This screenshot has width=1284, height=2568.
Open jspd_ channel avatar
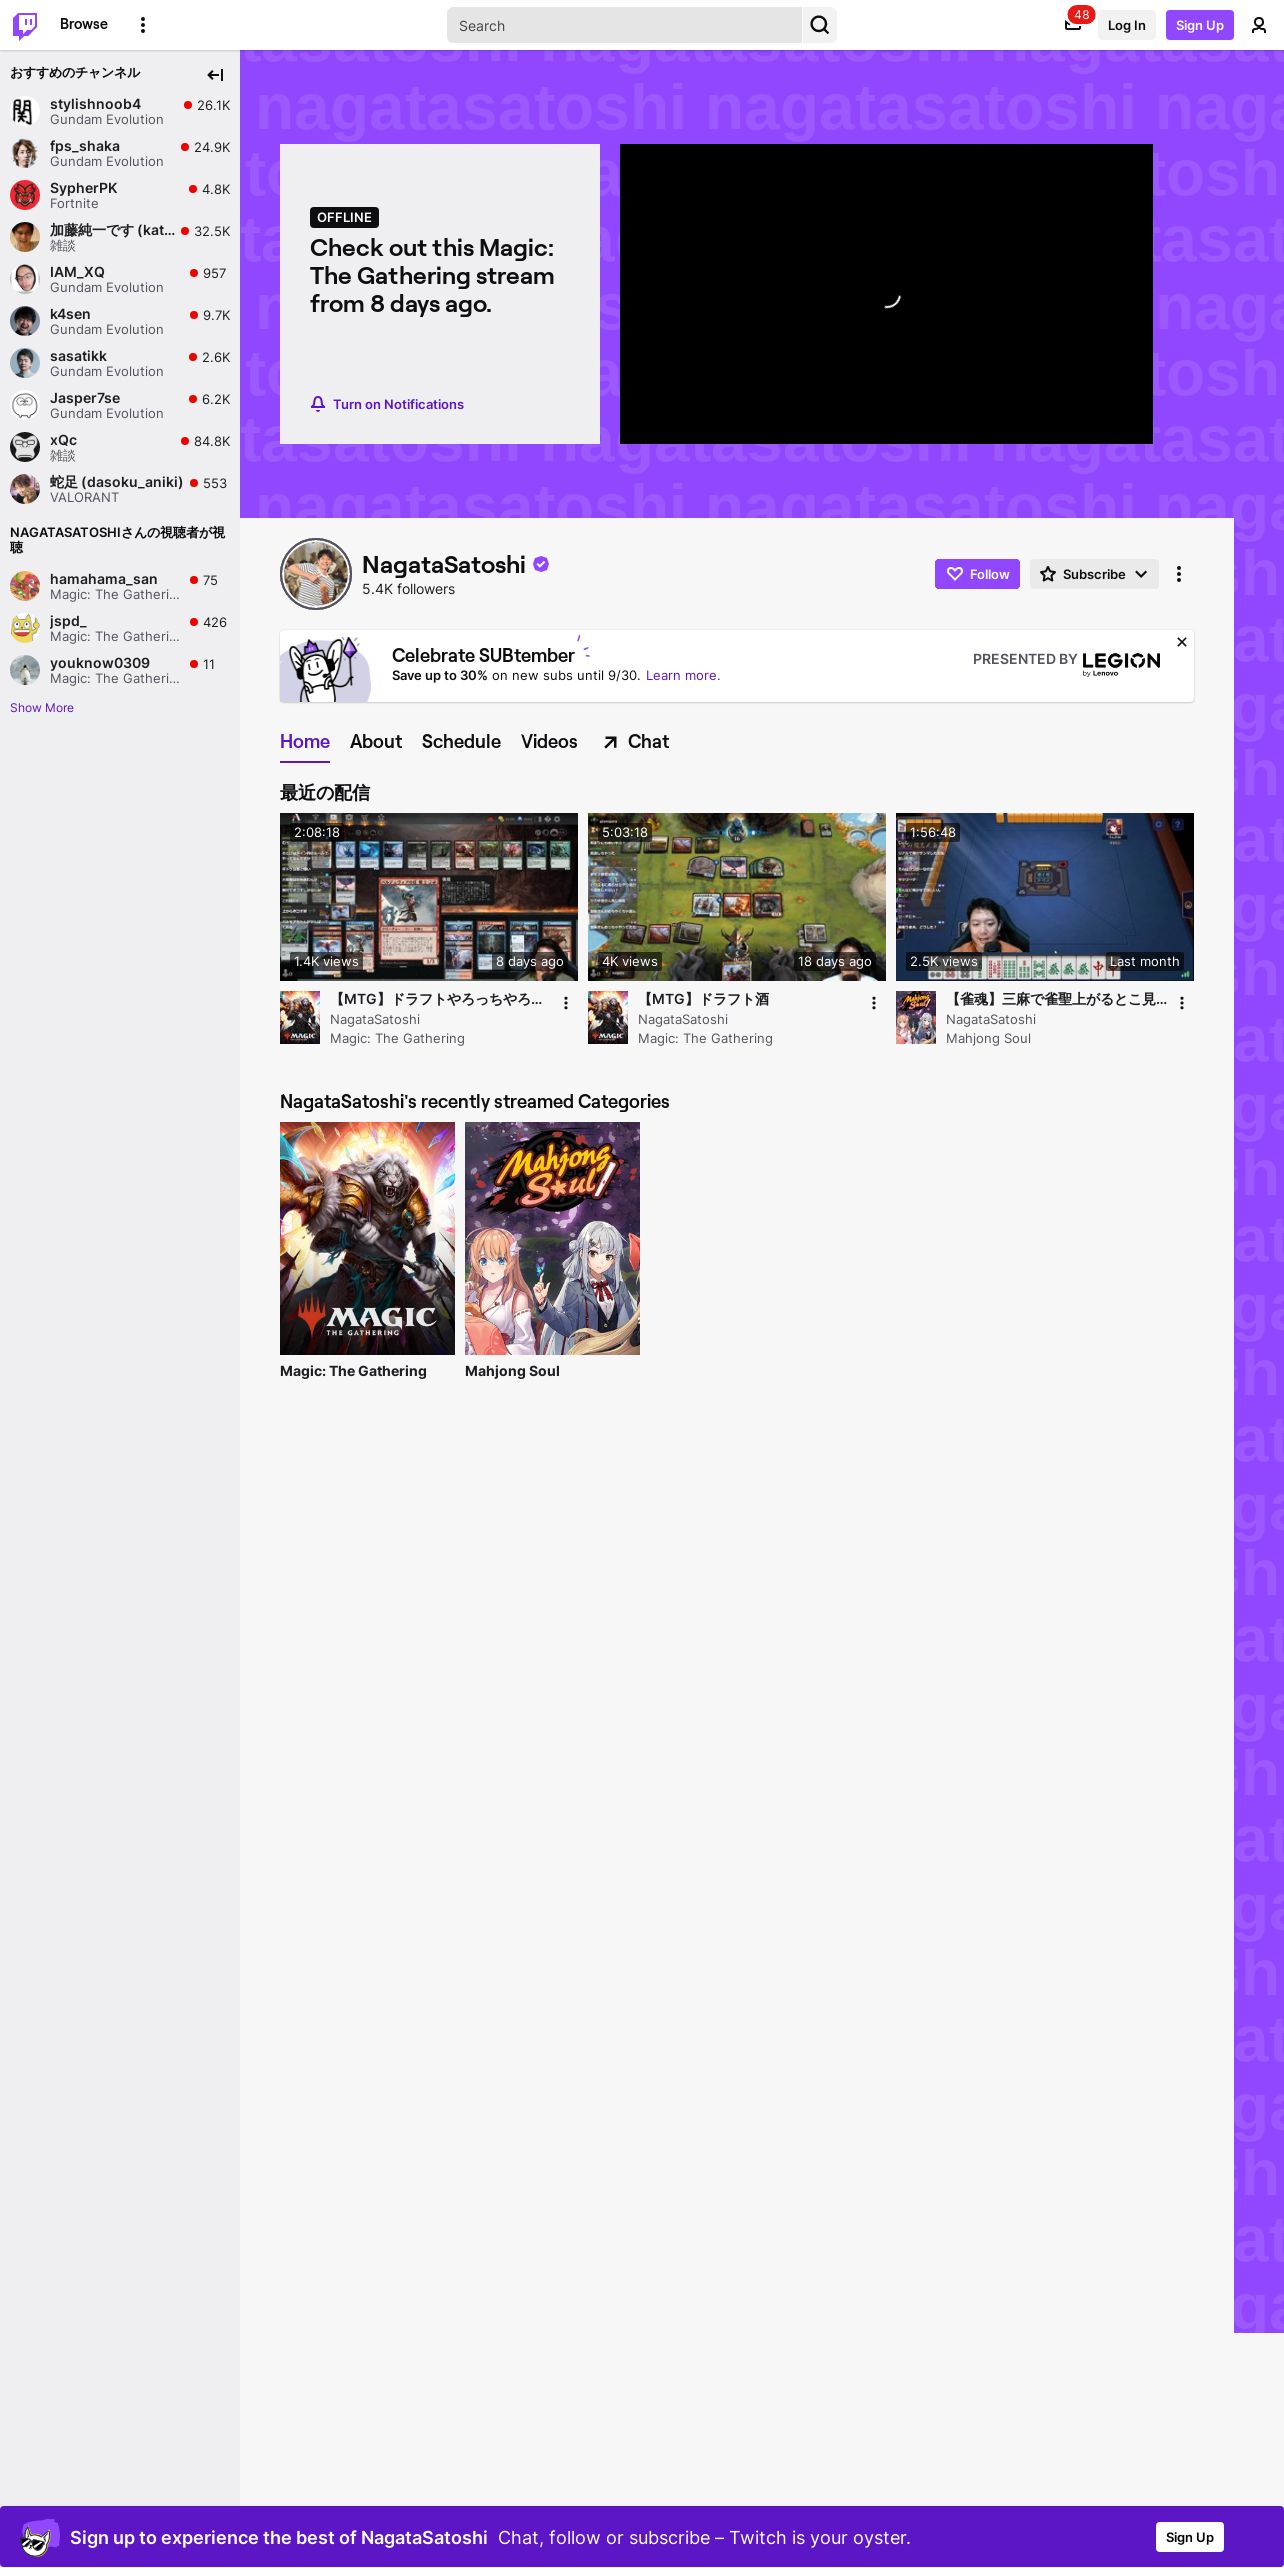tap(25, 628)
